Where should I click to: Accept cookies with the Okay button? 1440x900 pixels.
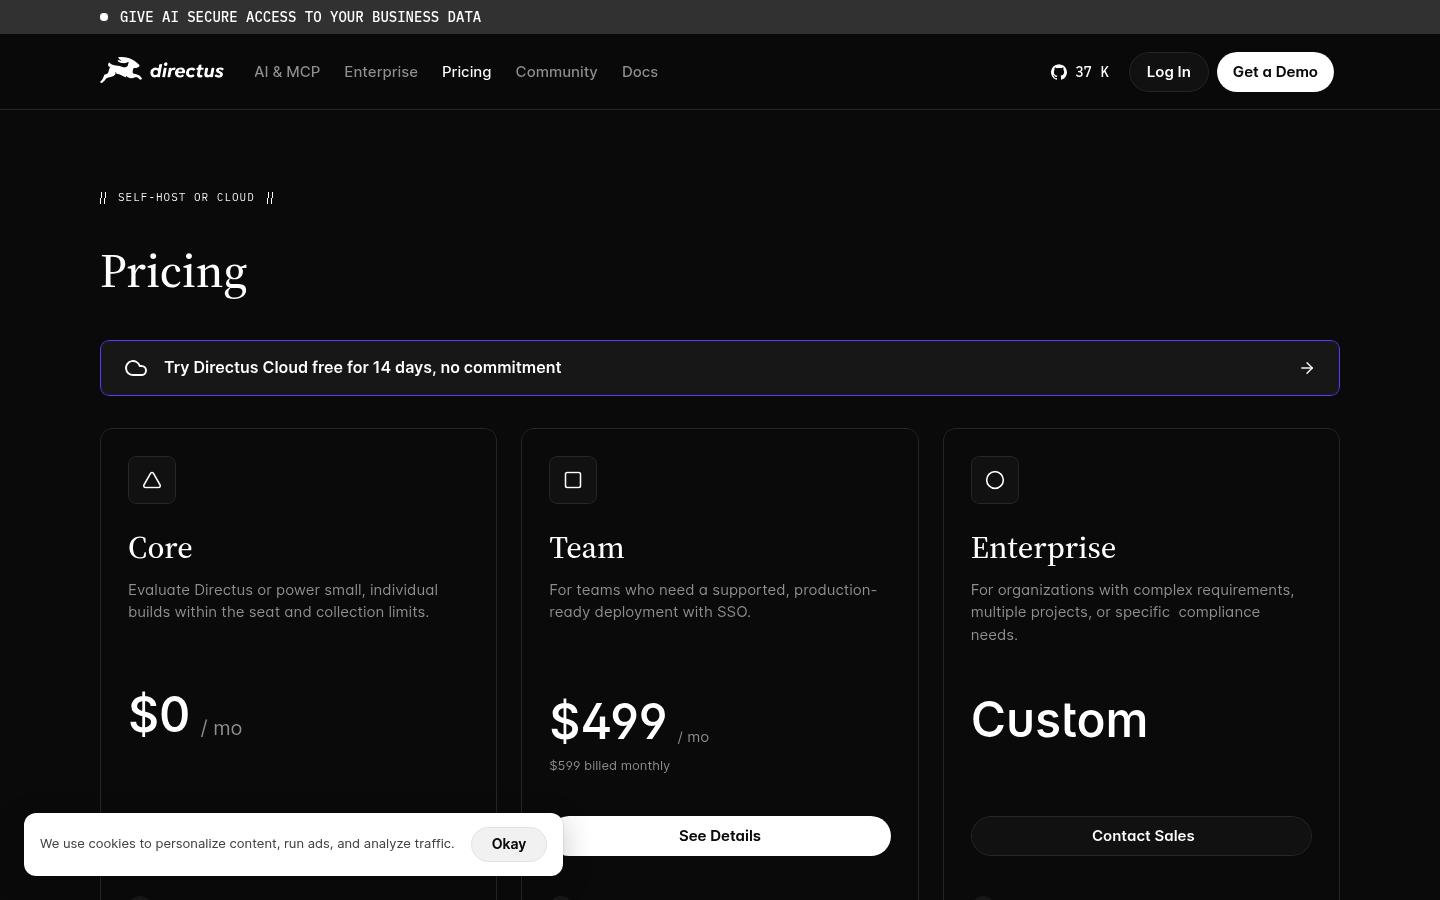coord(509,844)
